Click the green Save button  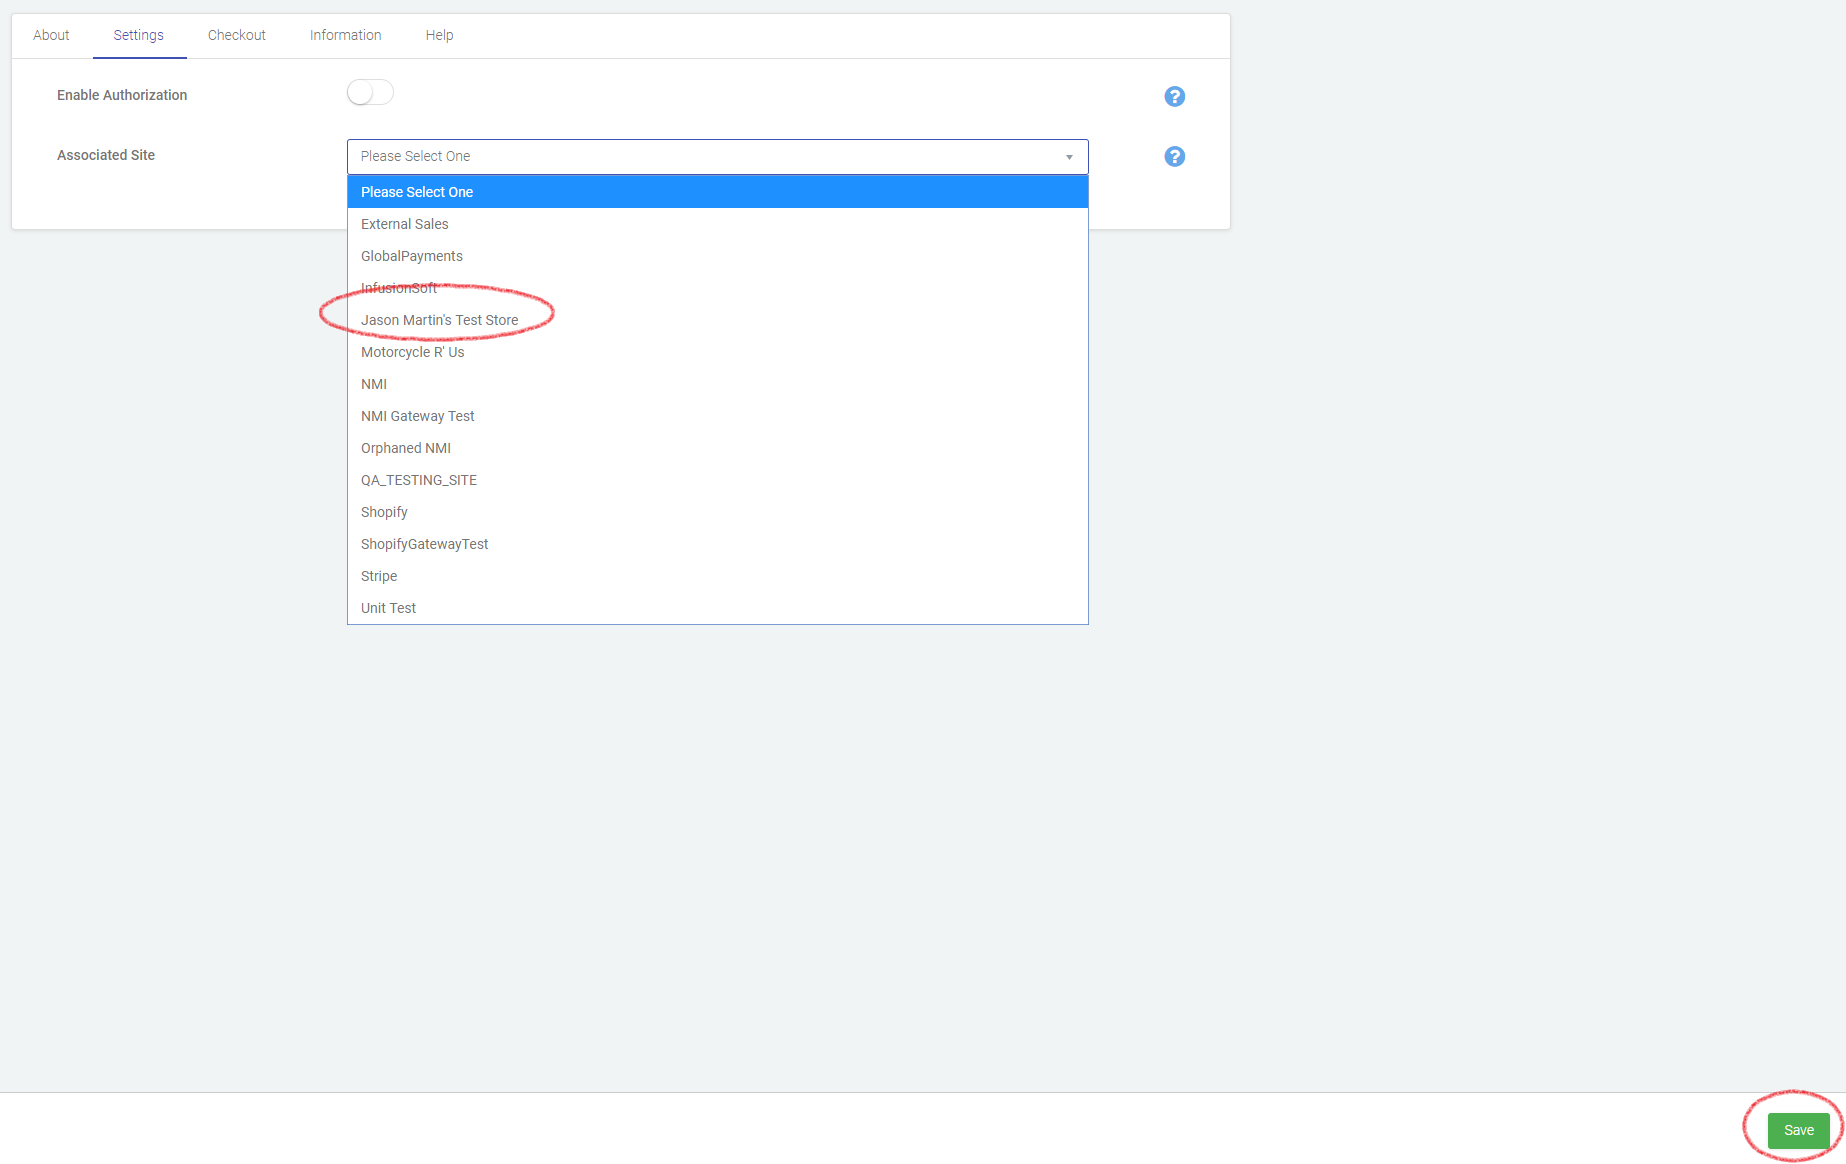[1798, 1130]
